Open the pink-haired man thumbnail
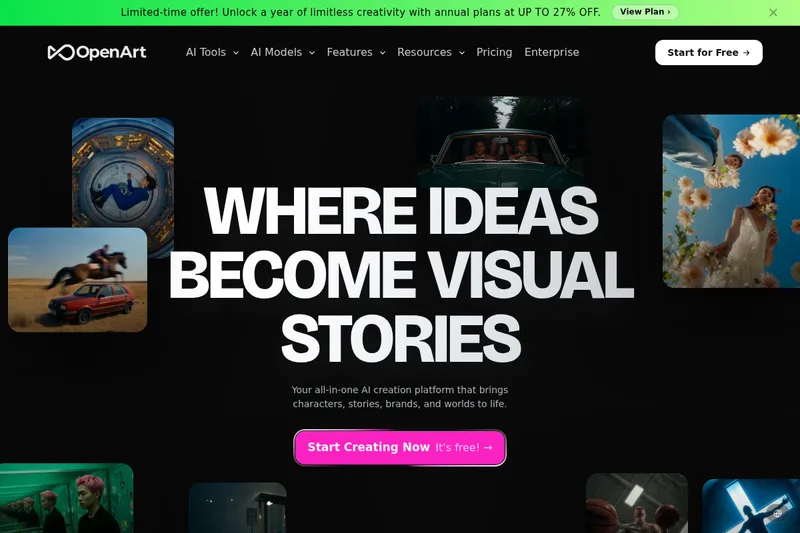 click(x=66, y=498)
